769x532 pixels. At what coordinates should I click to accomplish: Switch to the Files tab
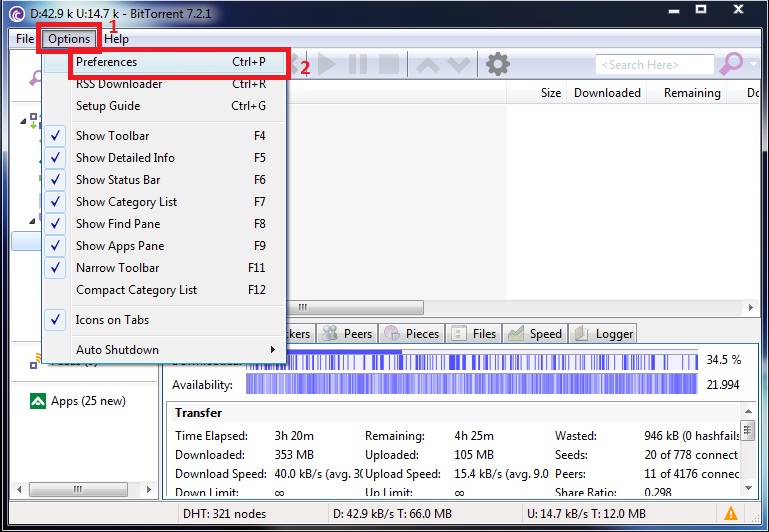(474, 334)
